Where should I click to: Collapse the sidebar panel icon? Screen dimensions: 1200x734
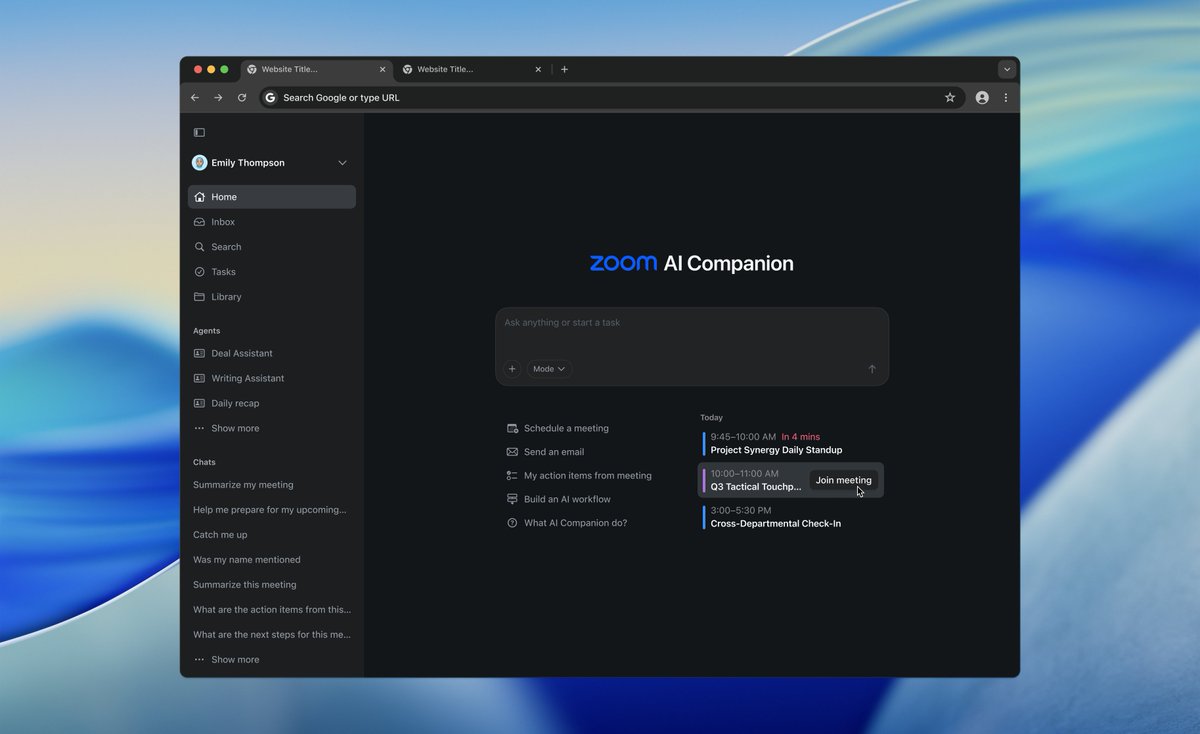199,132
